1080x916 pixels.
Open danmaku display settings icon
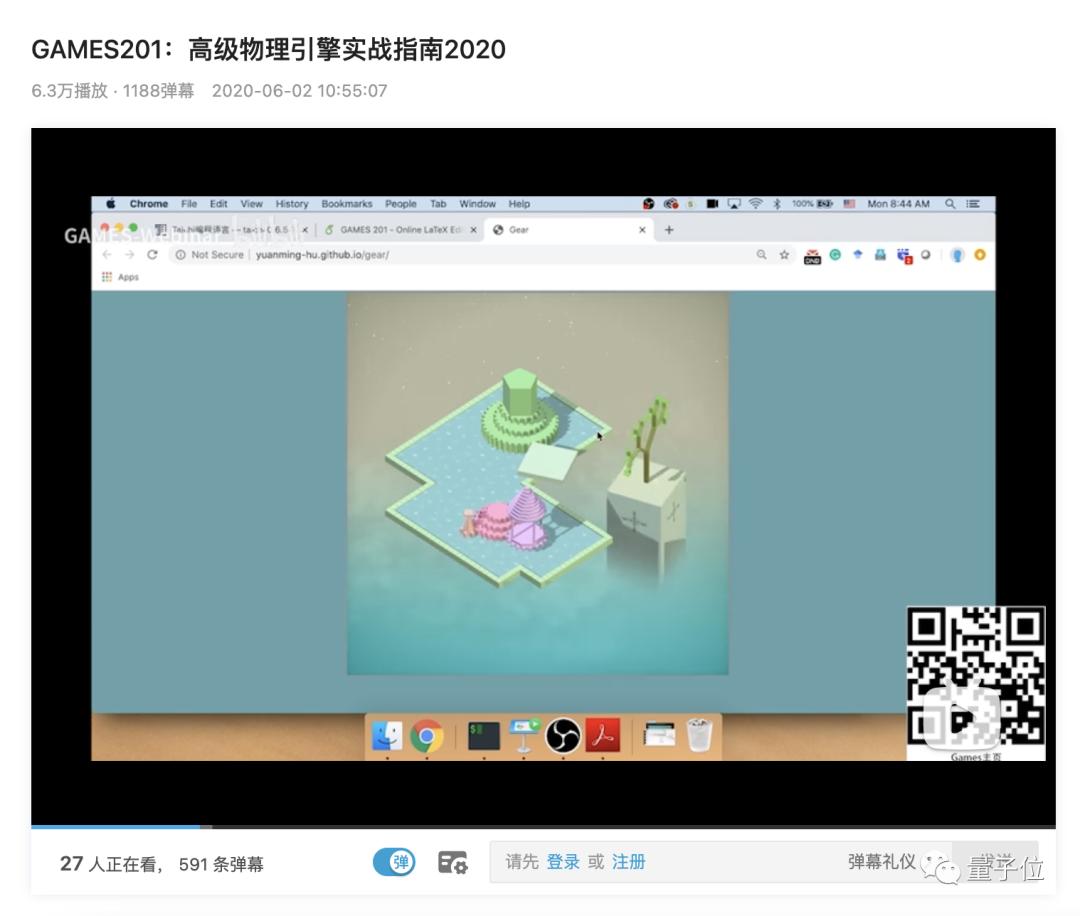pyautogui.click(x=453, y=862)
